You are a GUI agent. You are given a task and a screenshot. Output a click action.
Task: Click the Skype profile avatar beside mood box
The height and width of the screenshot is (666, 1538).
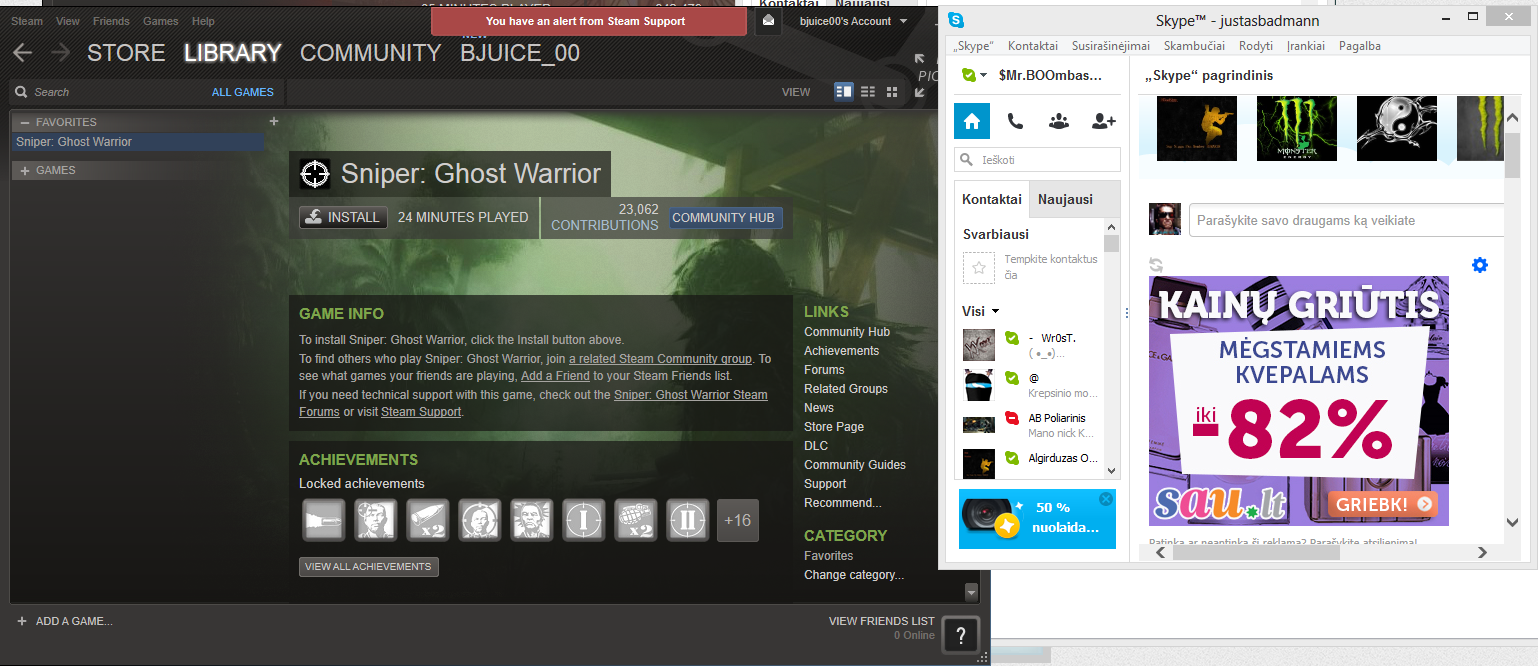pos(1164,220)
